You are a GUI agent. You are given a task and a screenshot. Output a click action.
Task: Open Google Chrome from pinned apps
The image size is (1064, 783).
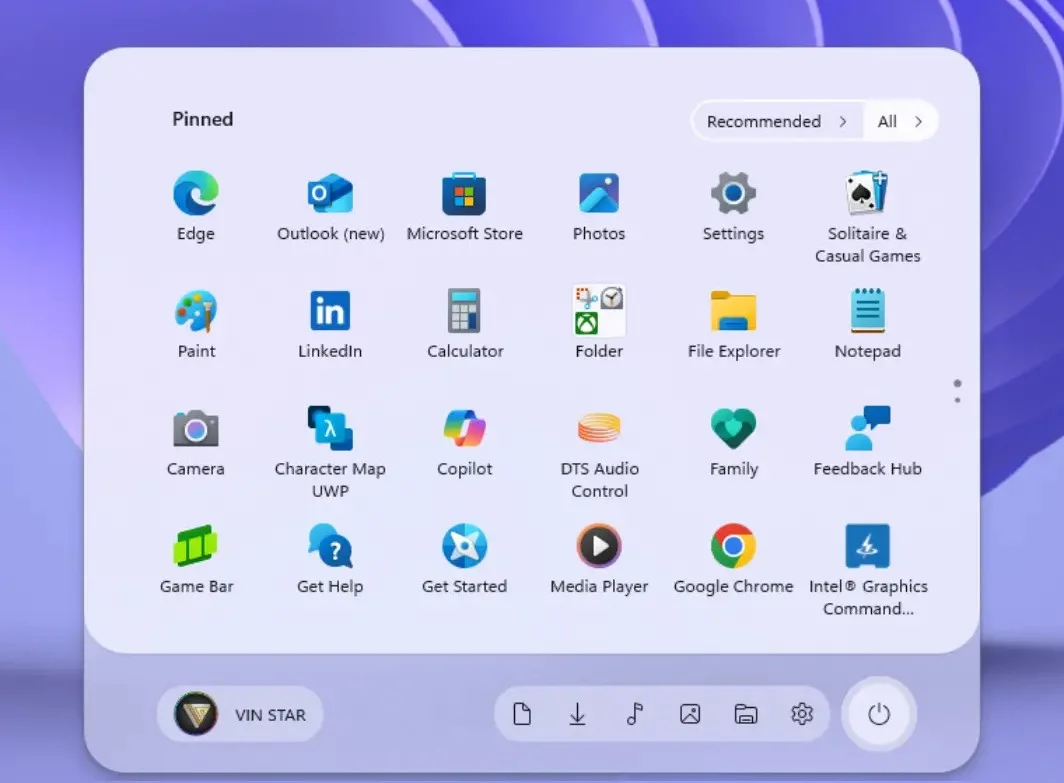click(733, 547)
